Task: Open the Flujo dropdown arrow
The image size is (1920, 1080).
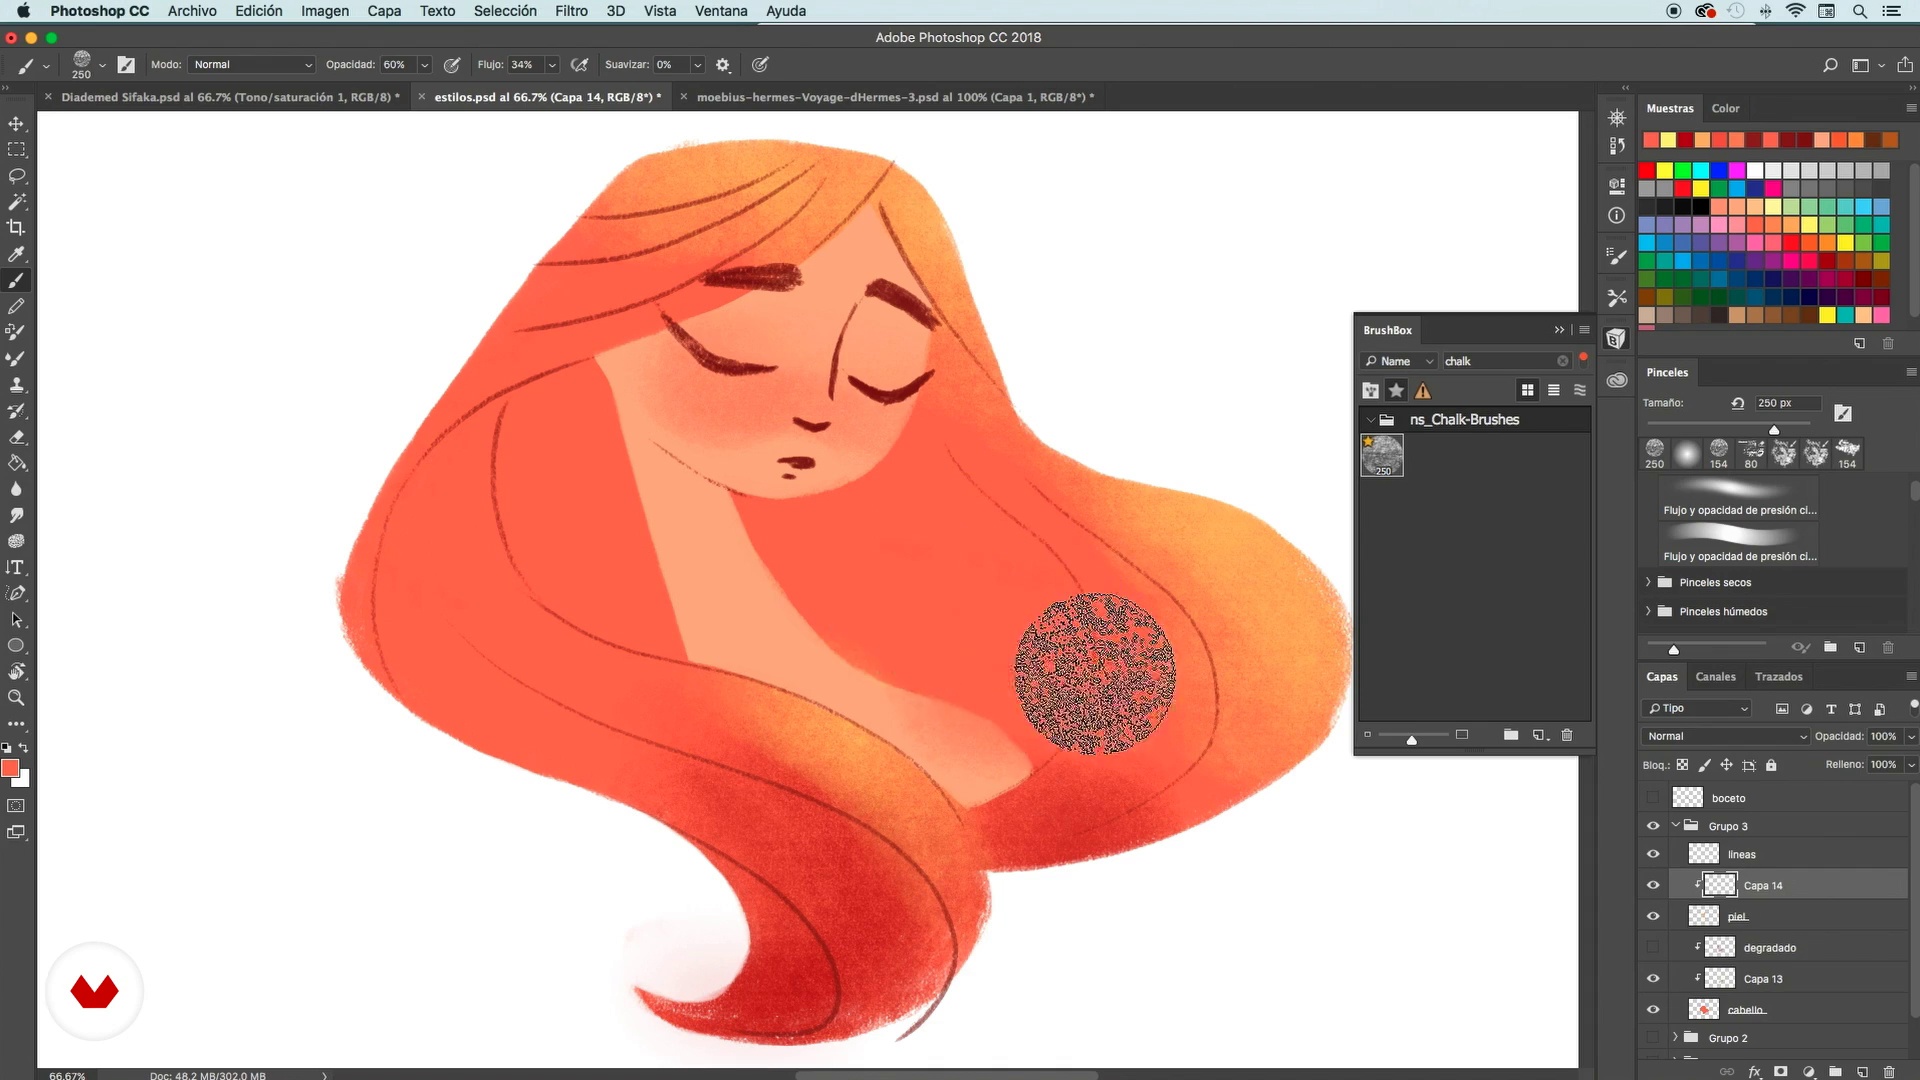Action: [551, 65]
